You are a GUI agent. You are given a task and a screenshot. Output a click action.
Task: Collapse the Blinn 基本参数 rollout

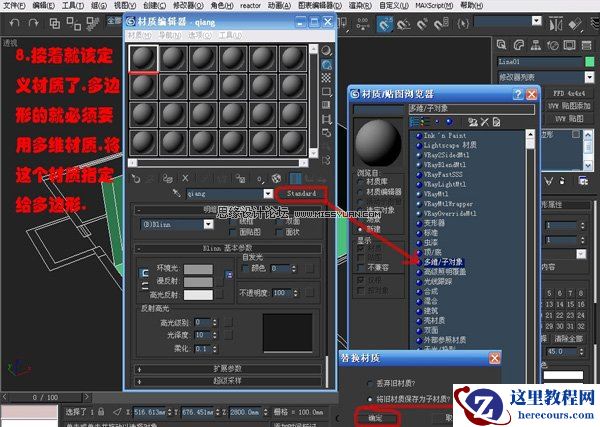228,249
